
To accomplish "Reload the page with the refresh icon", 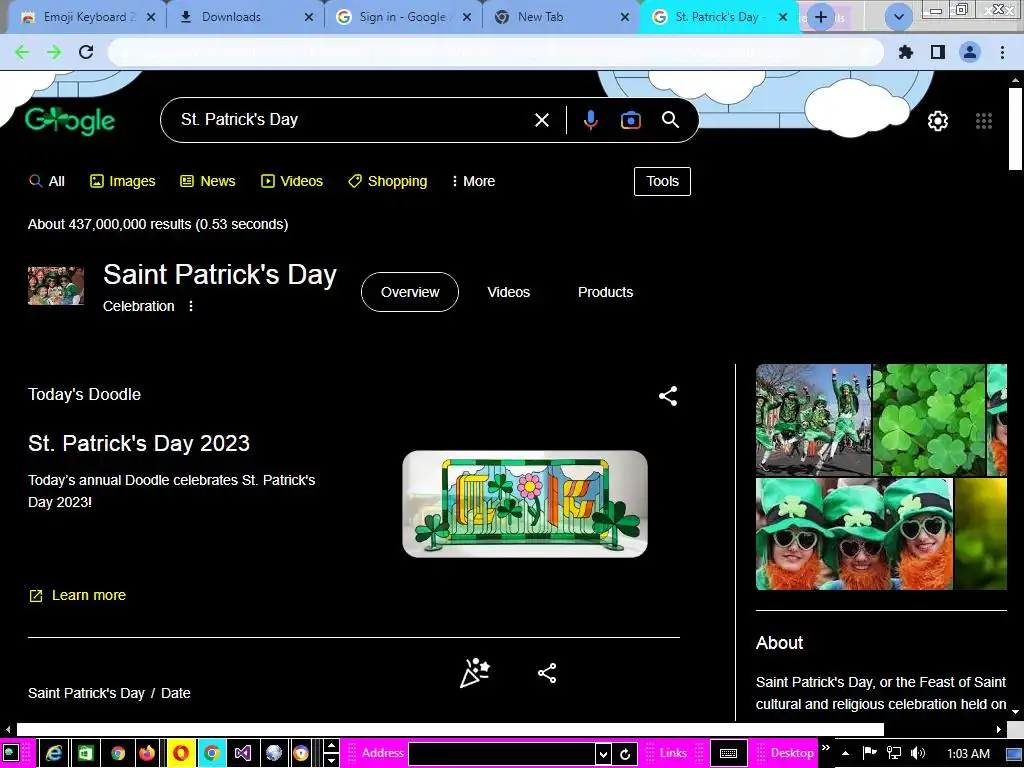I will point(86,52).
